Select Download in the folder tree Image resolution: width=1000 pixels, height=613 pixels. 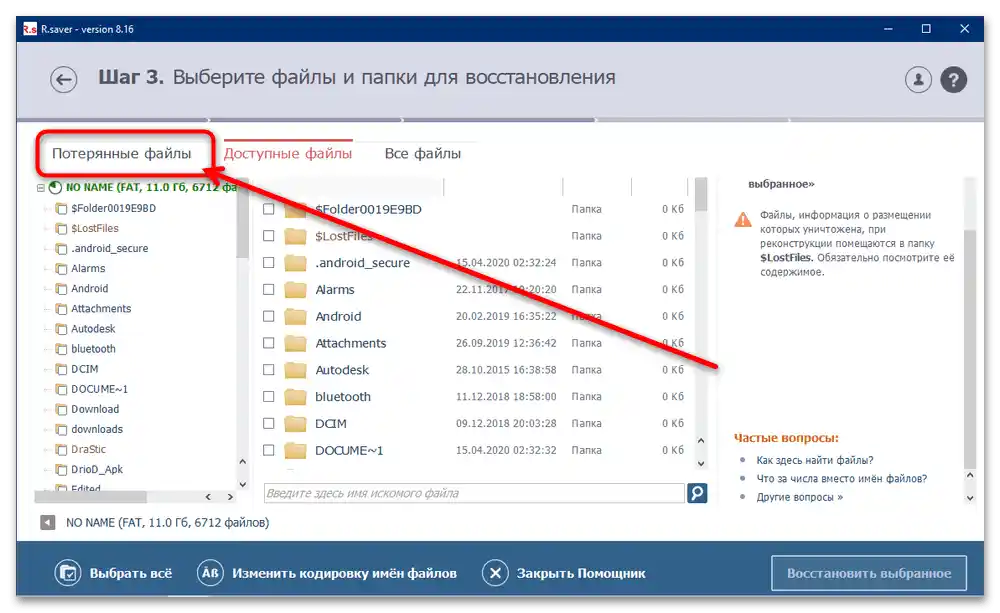coord(95,409)
